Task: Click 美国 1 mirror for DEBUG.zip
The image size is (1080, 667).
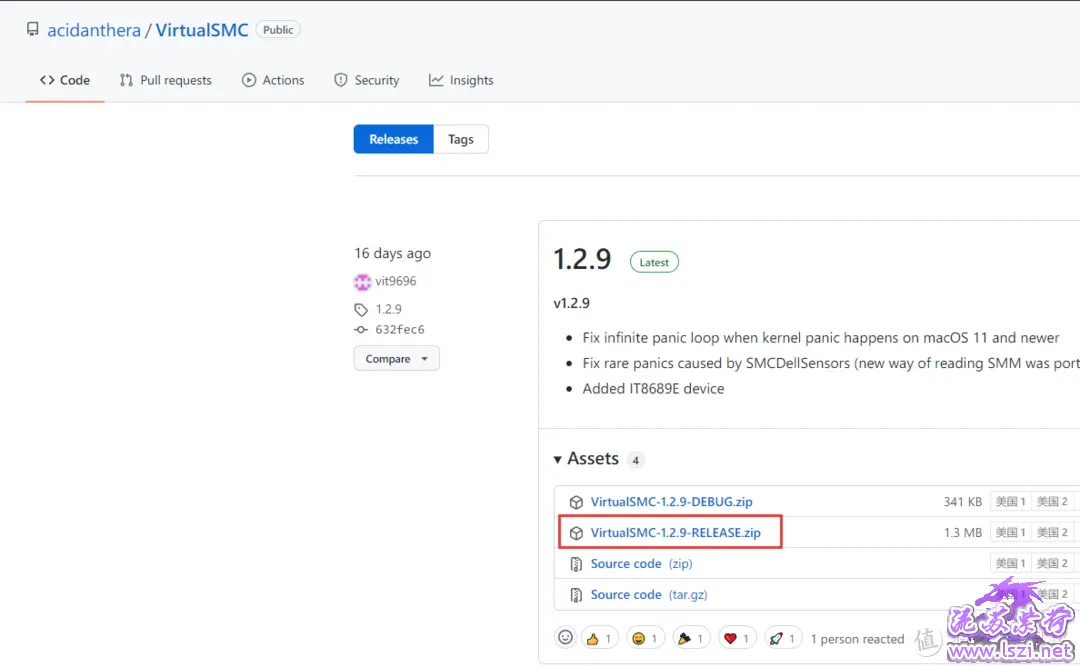Action: pyautogui.click(x=1010, y=502)
